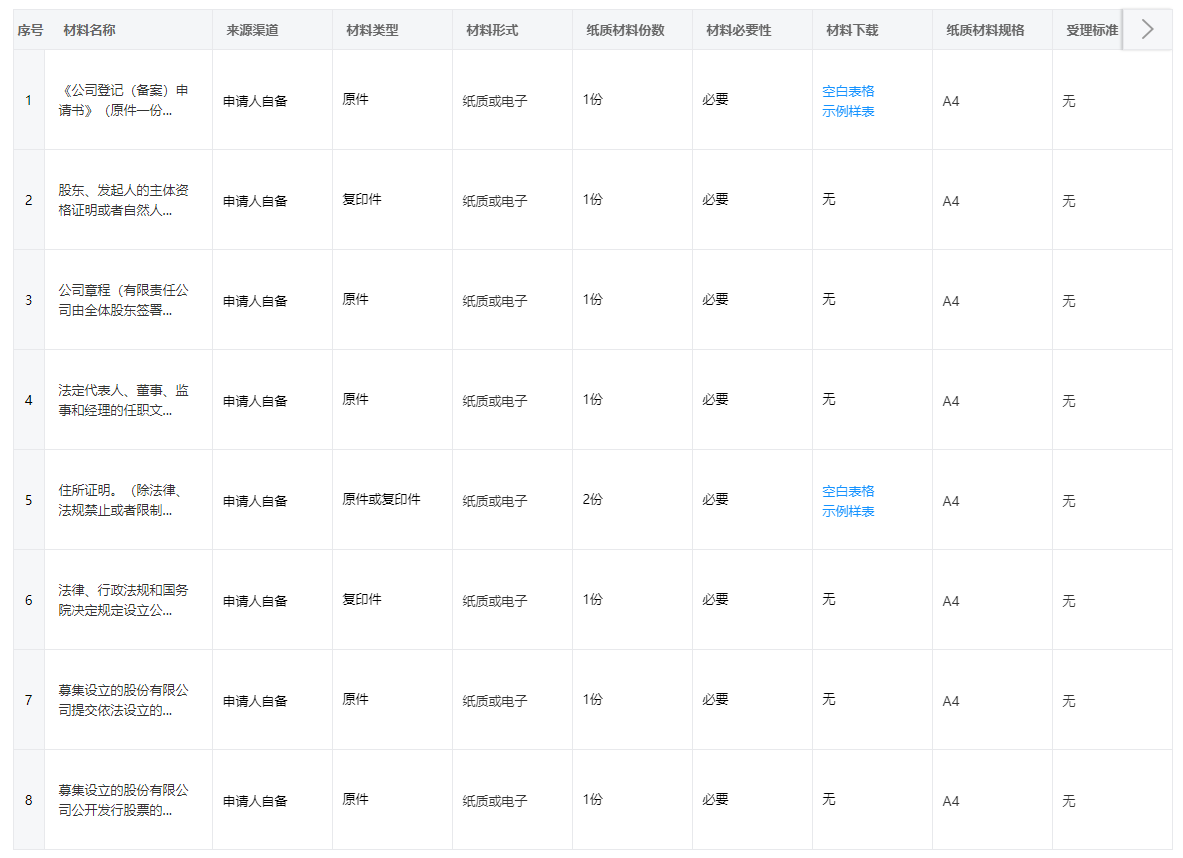Click the 材料下载 column header

(x=853, y=30)
